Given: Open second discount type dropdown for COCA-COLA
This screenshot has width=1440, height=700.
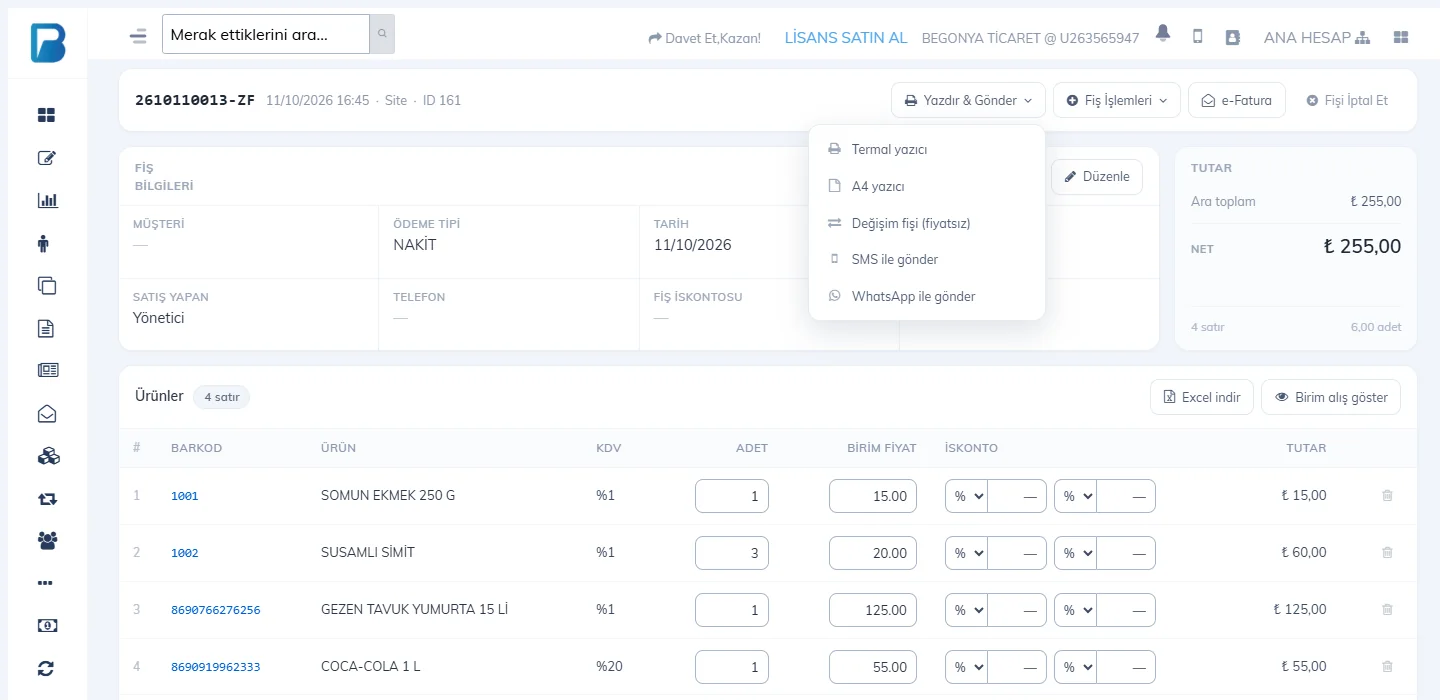Looking at the screenshot, I should (1075, 667).
